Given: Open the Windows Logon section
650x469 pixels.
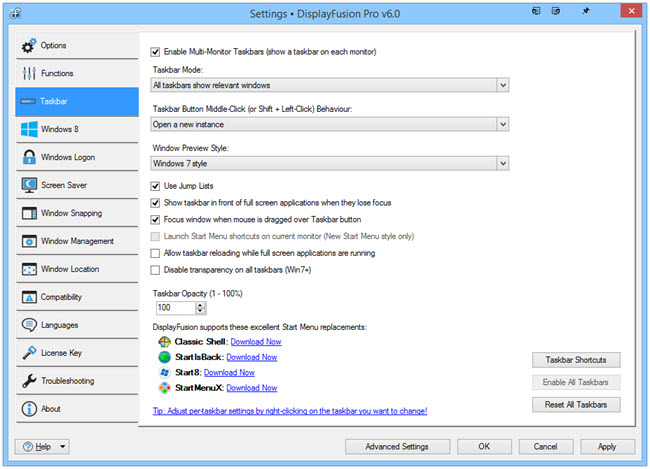Looking at the screenshot, I should click(x=77, y=157).
